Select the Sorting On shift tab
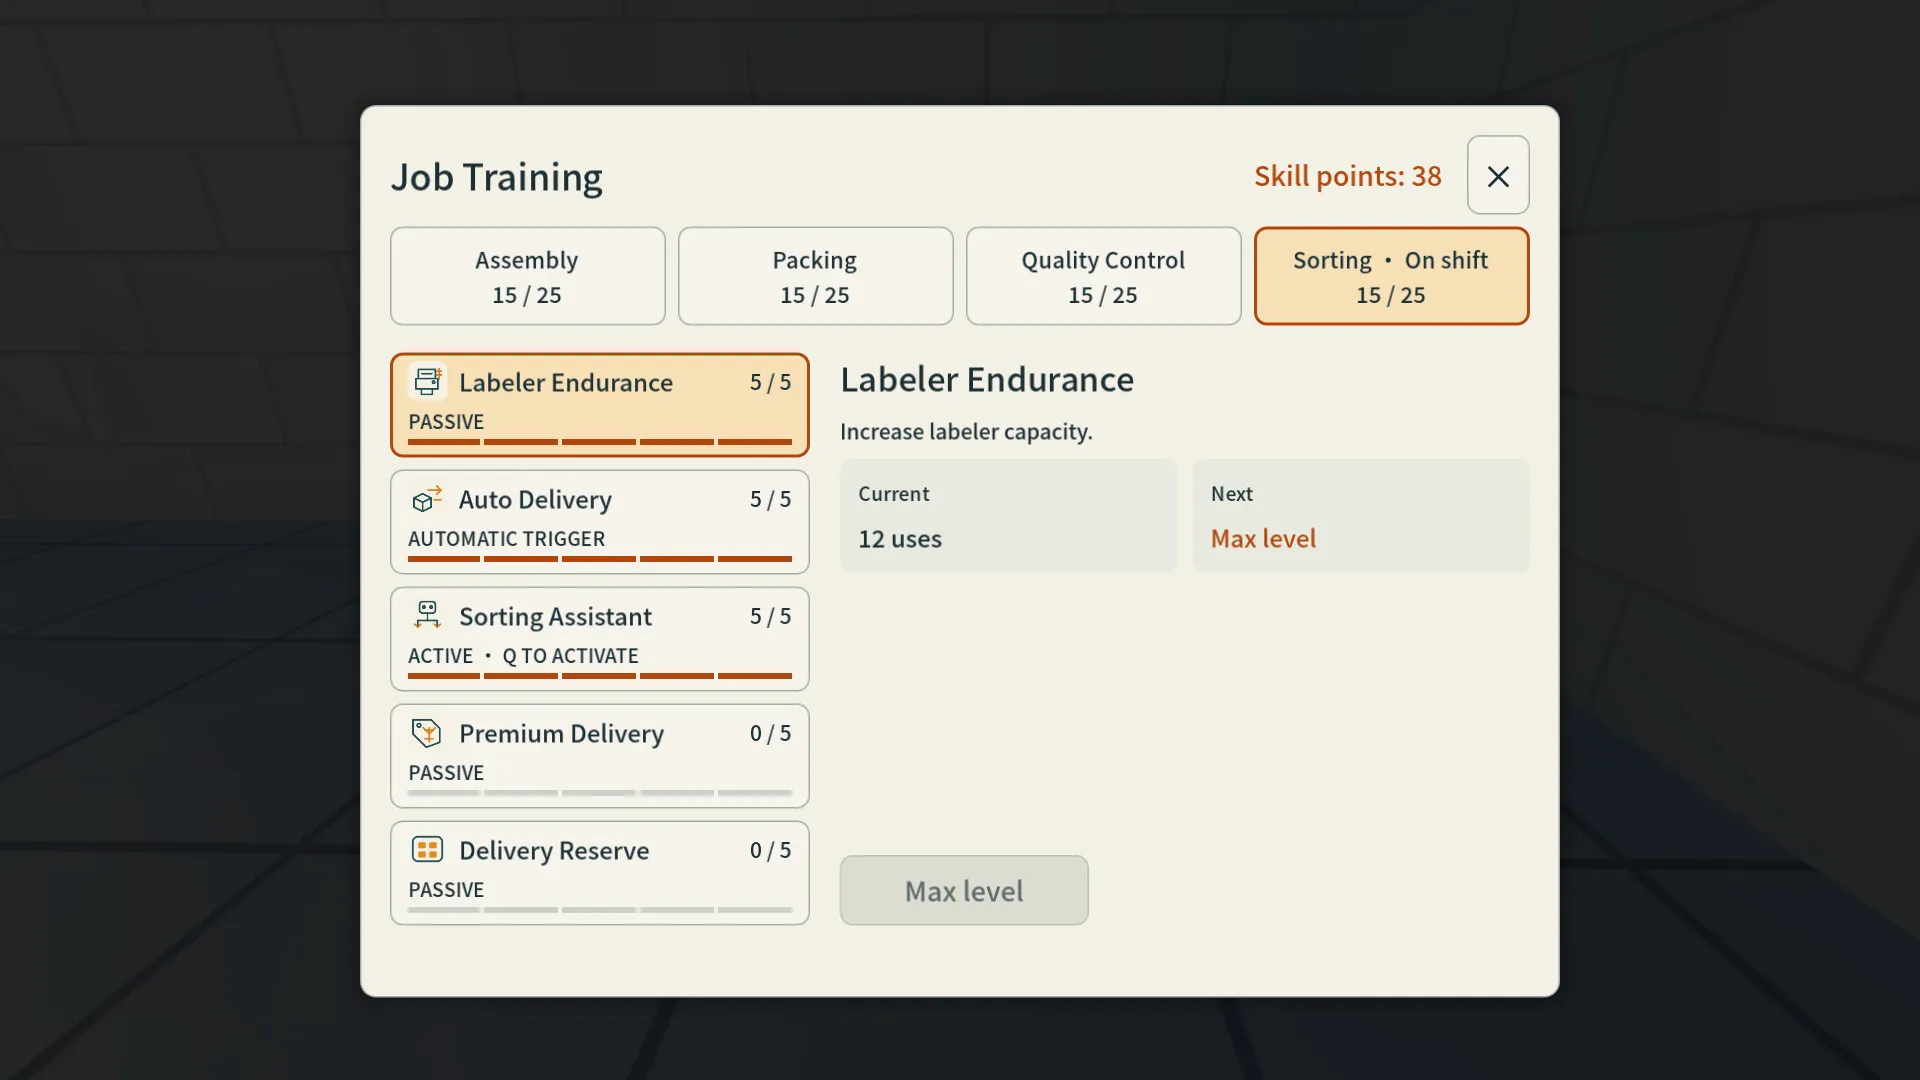Screen dimensions: 1920x1080 point(1391,276)
